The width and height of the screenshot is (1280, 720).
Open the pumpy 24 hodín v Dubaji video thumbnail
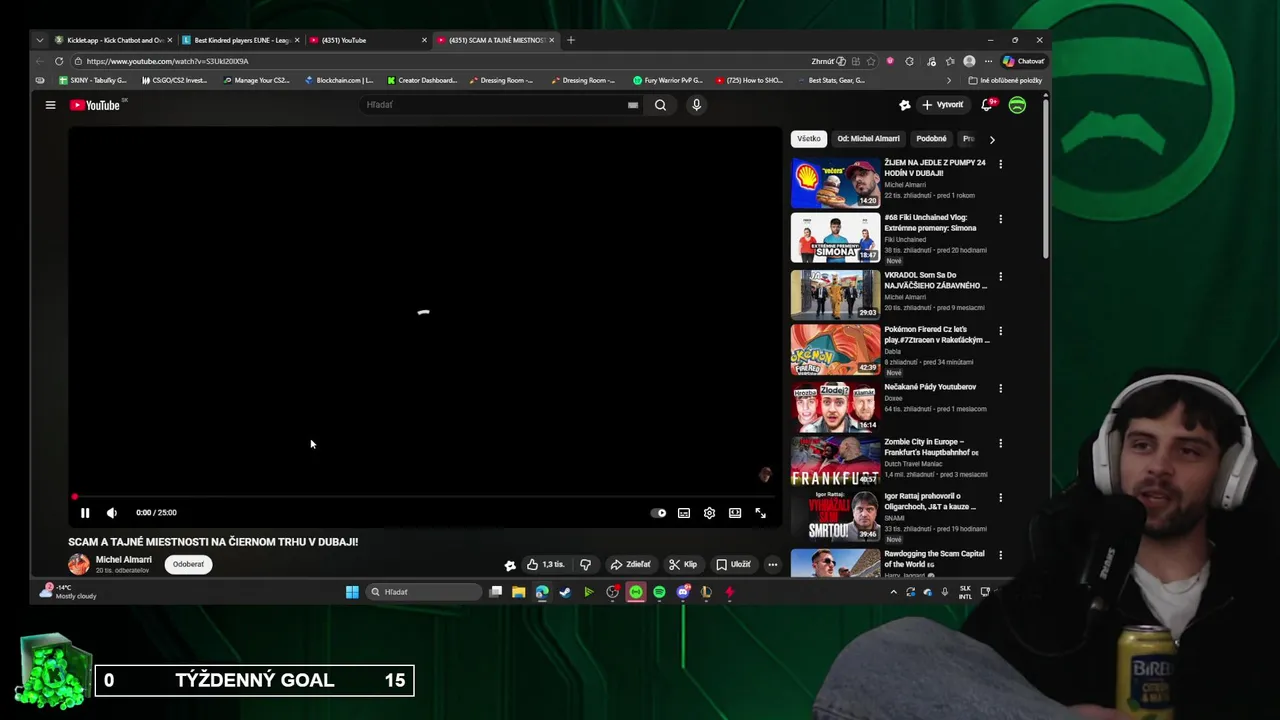click(836, 183)
